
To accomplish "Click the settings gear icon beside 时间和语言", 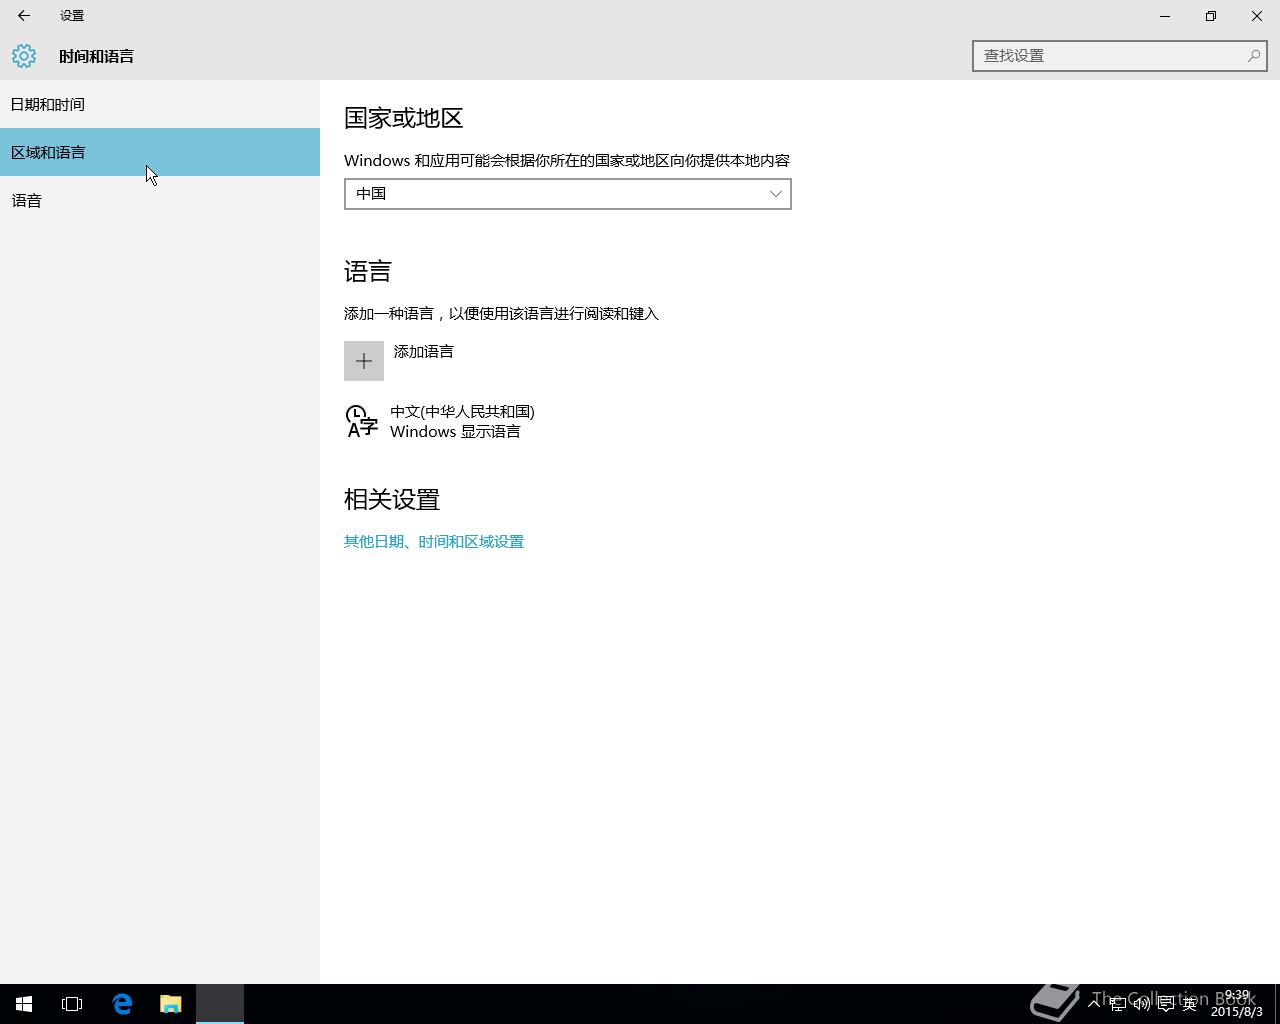I will pos(24,56).
